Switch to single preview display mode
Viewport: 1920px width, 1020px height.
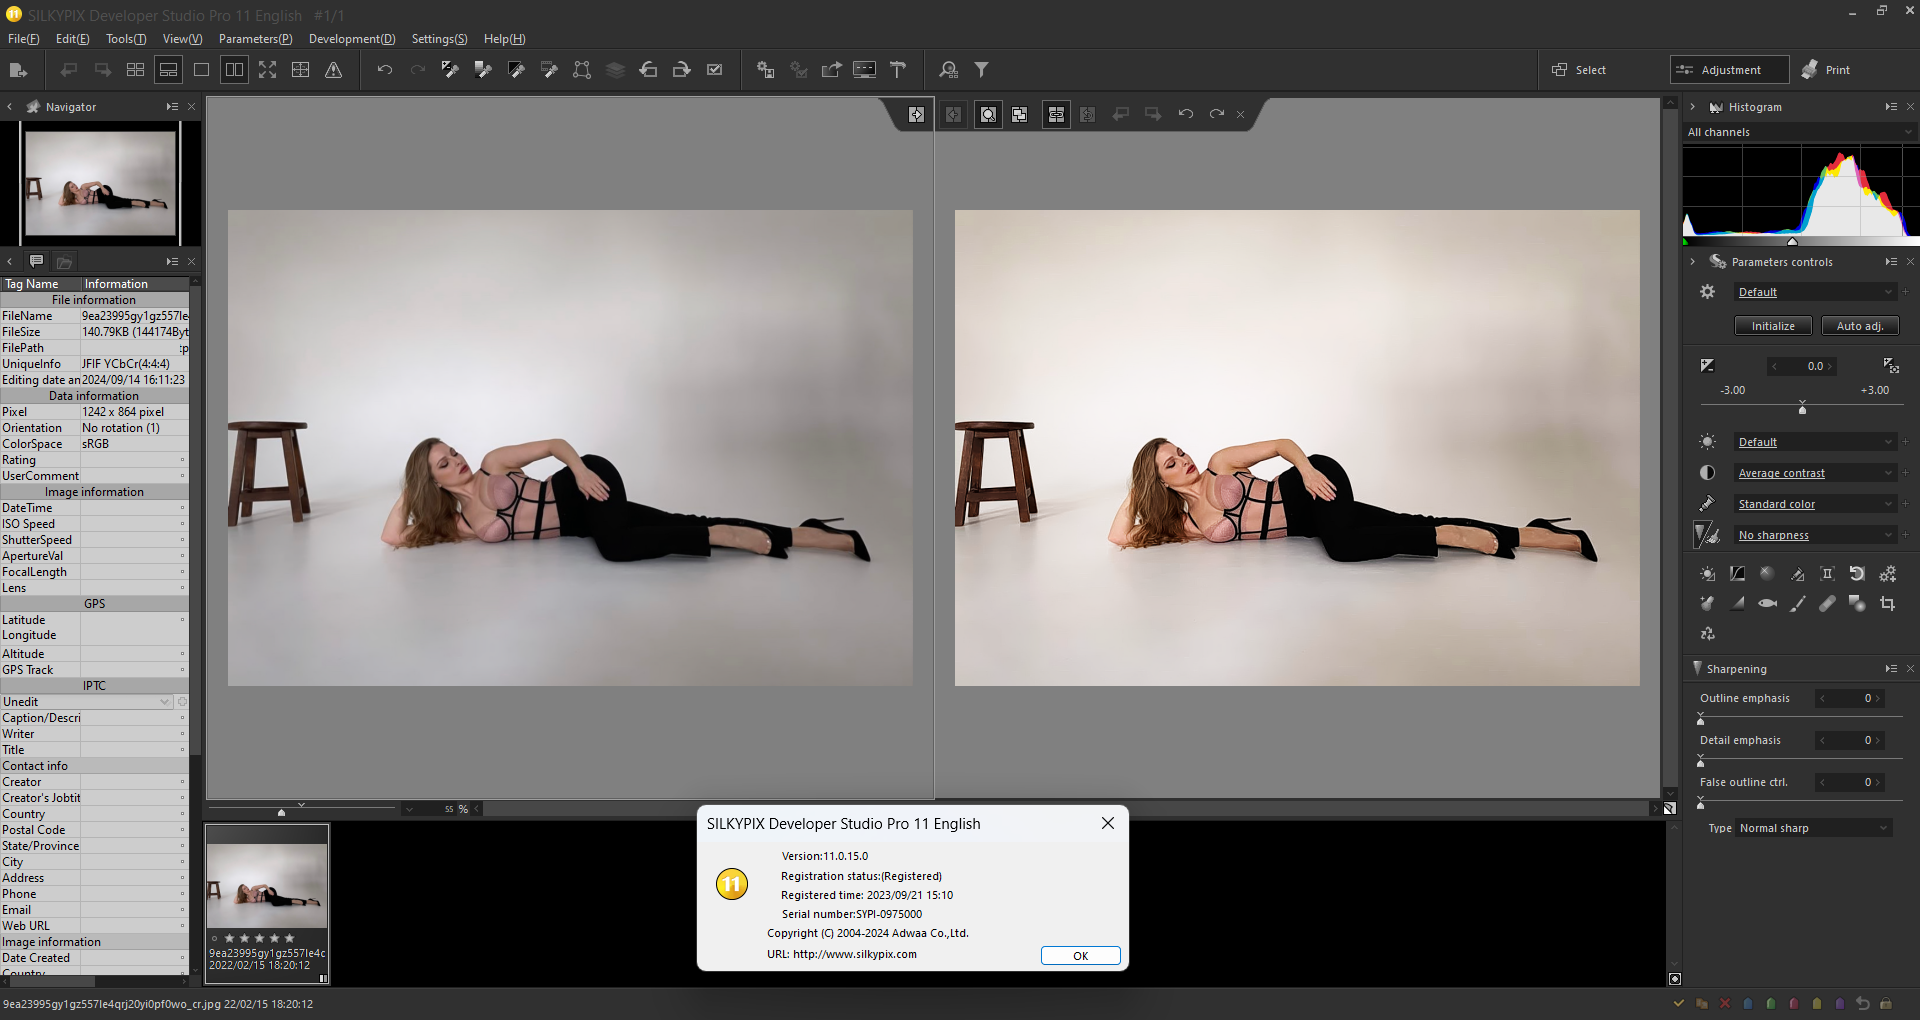click(201, 70)
